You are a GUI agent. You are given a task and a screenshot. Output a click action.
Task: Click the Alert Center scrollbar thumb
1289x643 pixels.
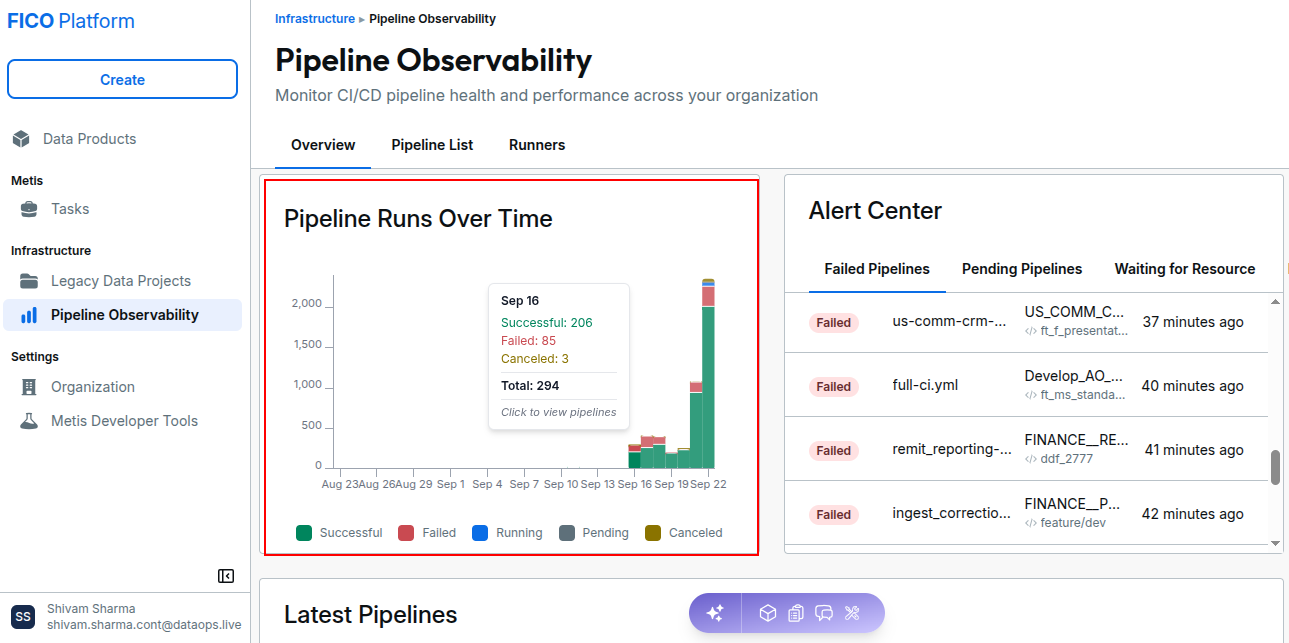tap(1275, 468)
